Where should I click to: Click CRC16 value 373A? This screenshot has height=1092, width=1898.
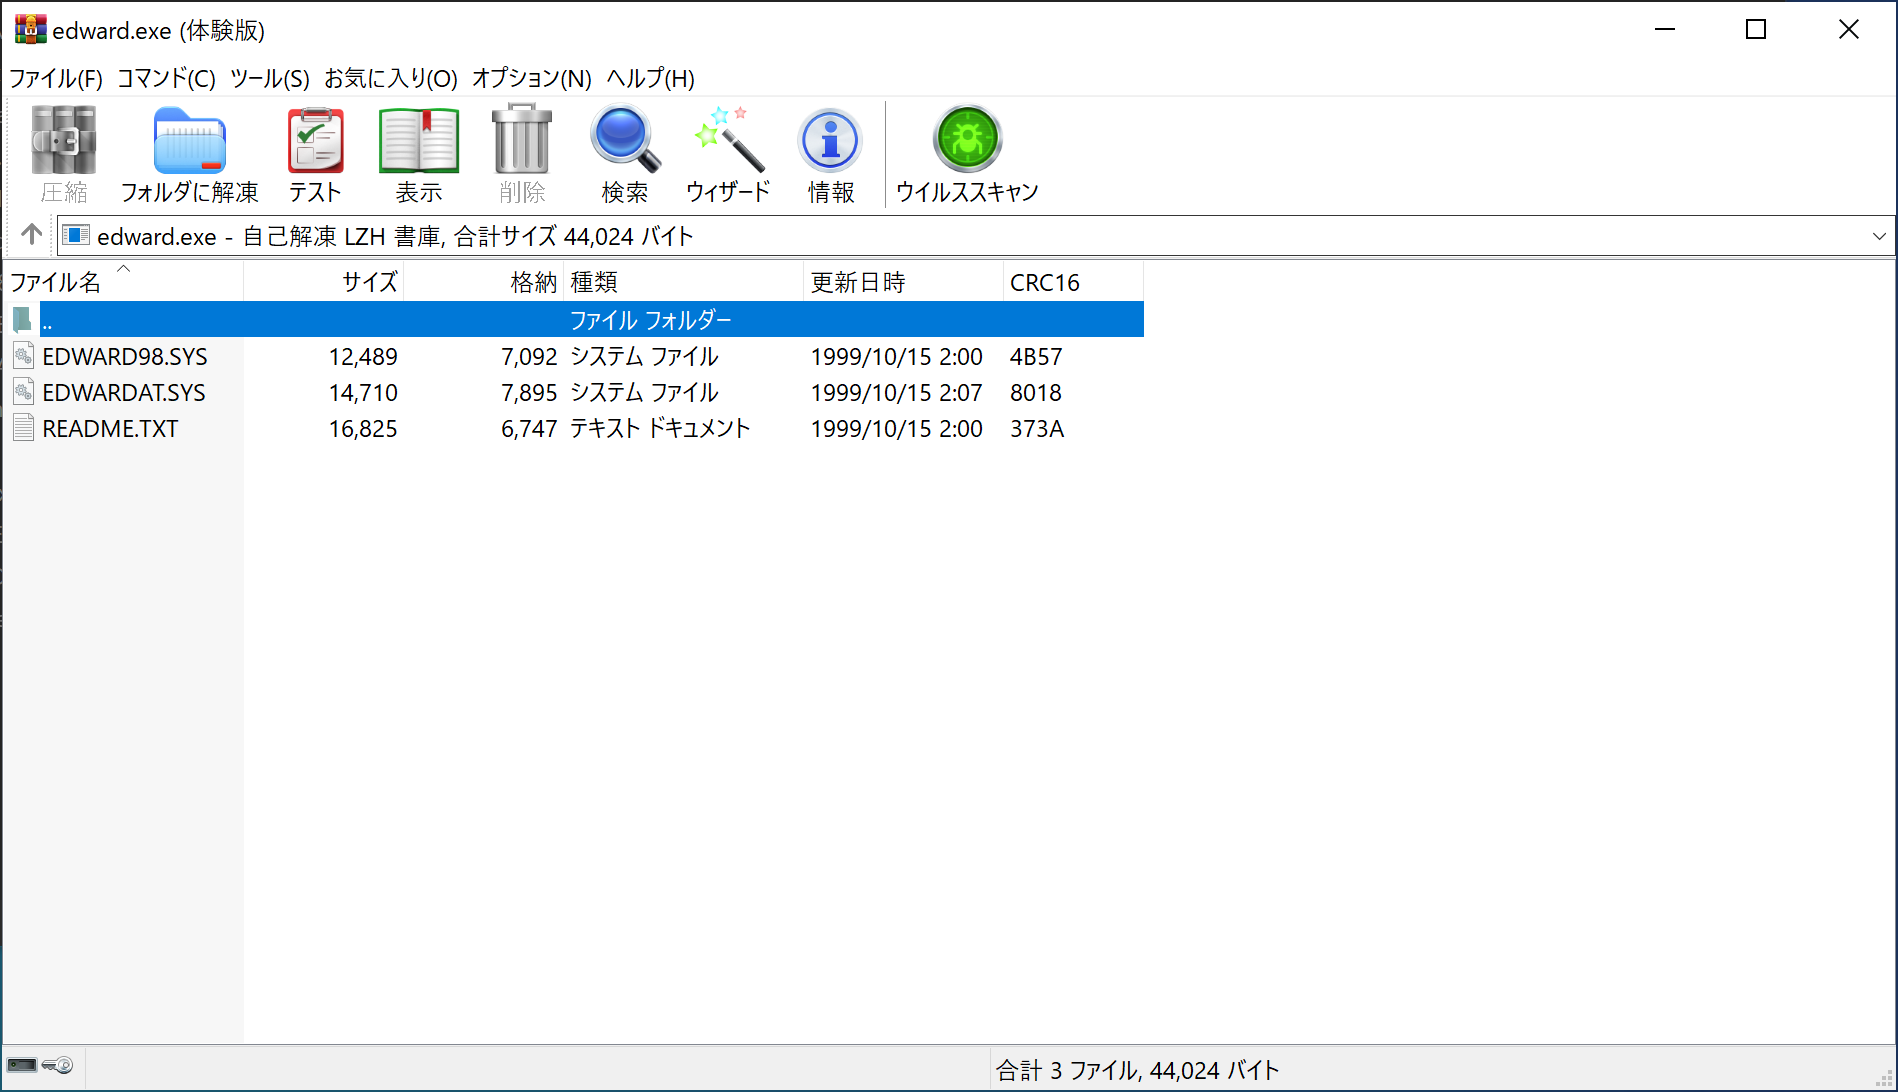[1037, 428]
